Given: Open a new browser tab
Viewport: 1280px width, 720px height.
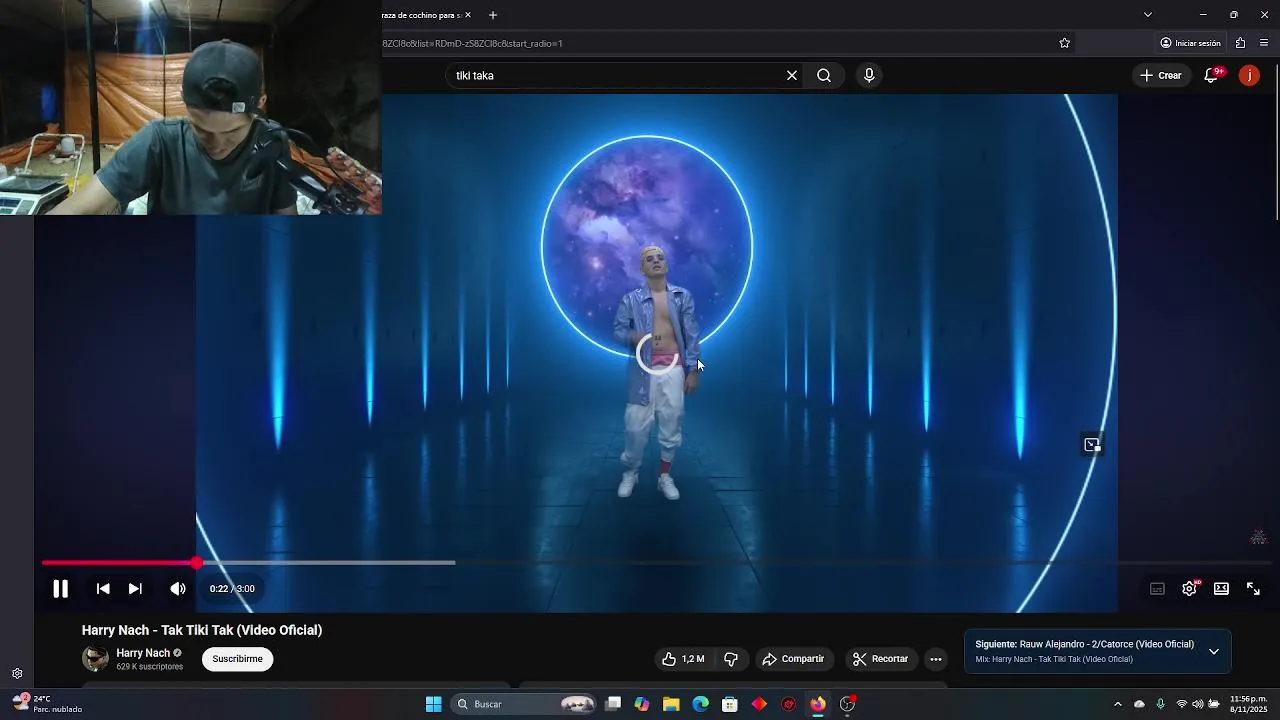Looking at the screenshot, I should pyautogui.click(x=492, y=15).
